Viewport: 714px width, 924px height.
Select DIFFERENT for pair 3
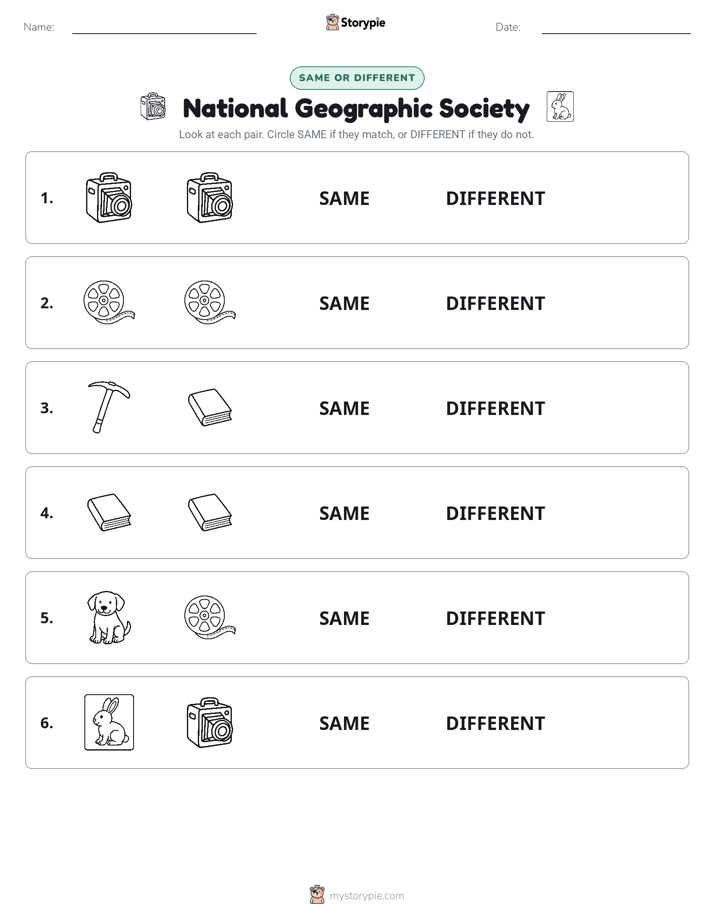tap(495, 408)
